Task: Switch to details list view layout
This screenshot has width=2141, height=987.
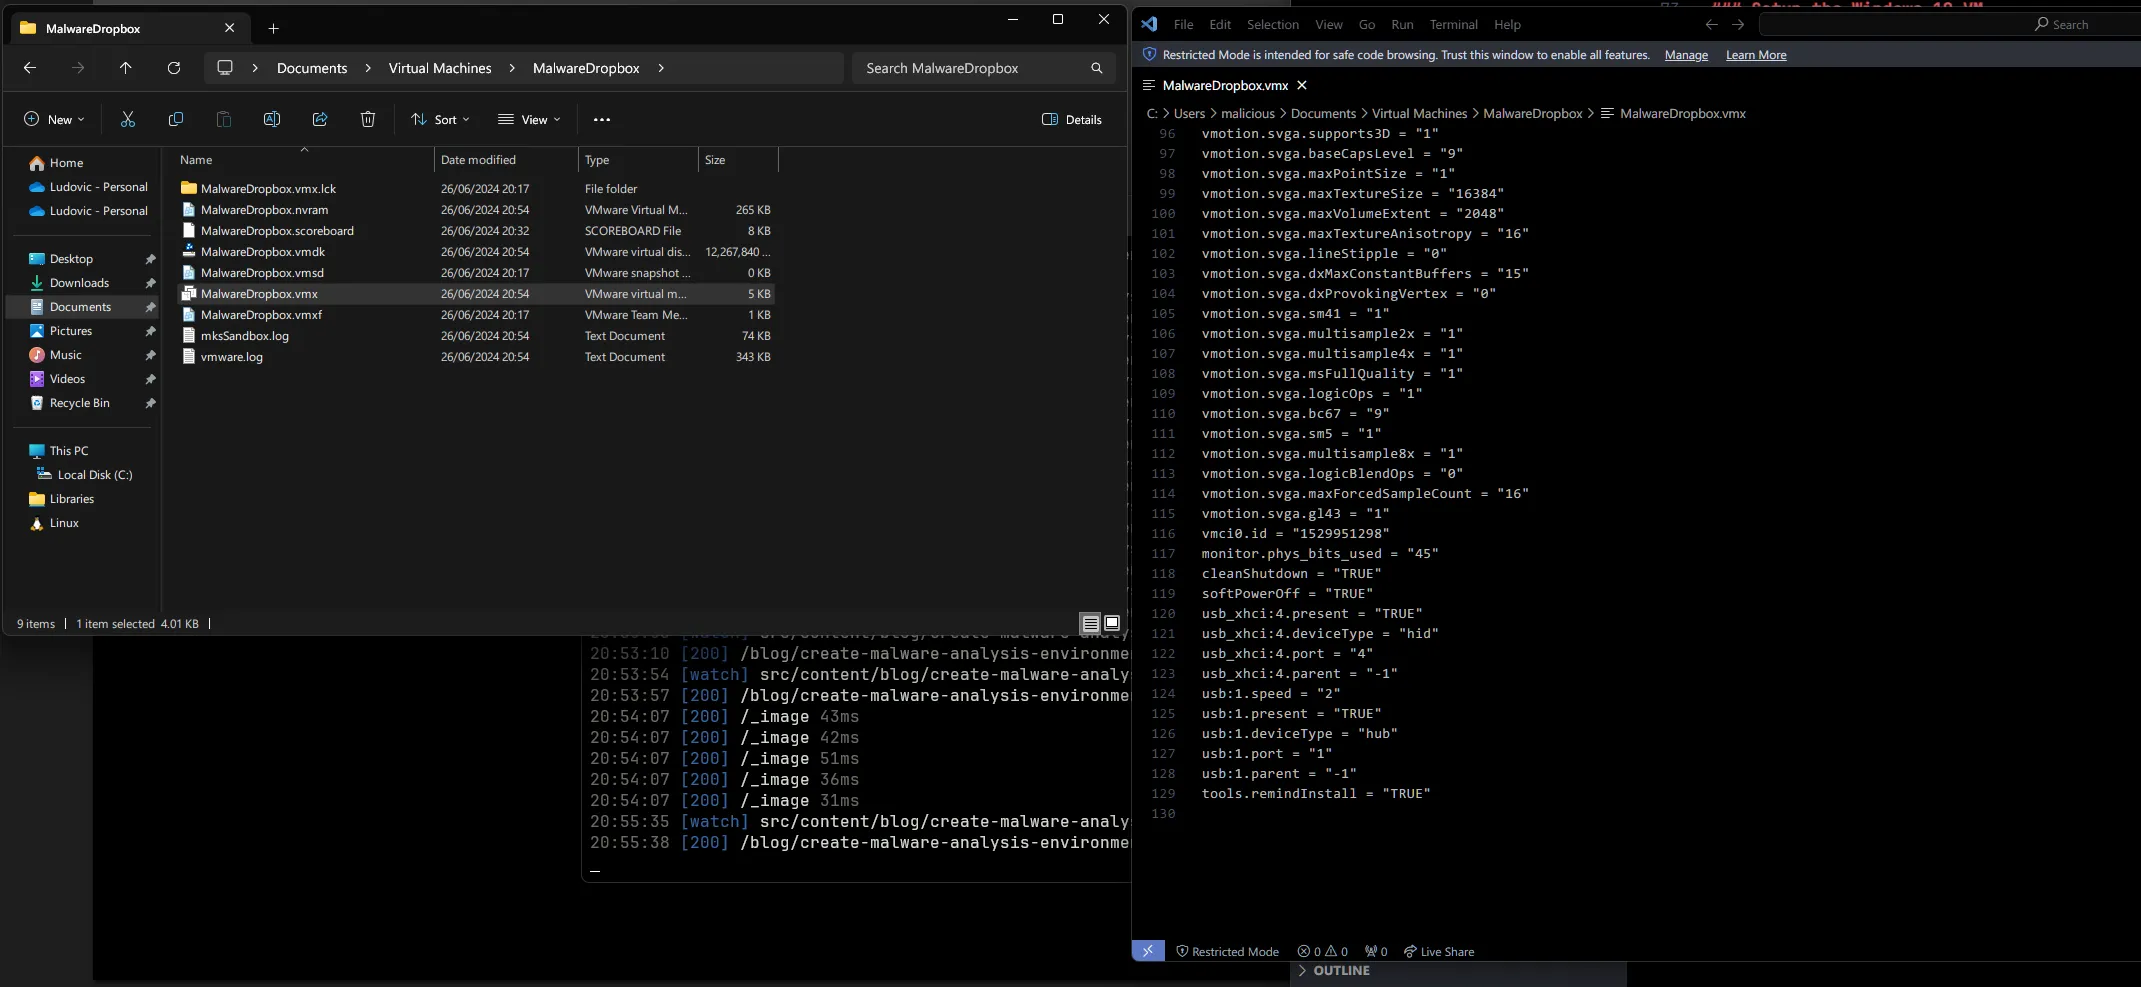Action: point(1091,623)
